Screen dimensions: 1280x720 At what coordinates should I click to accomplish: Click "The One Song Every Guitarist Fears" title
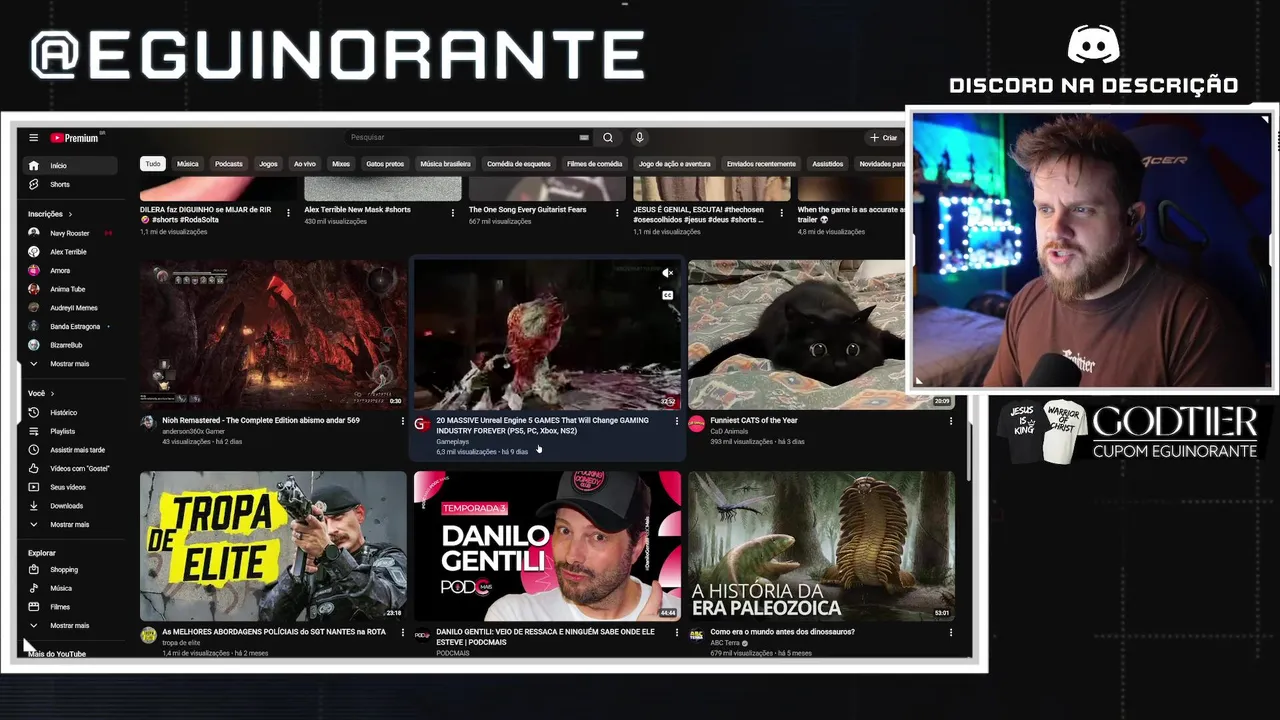527,210
